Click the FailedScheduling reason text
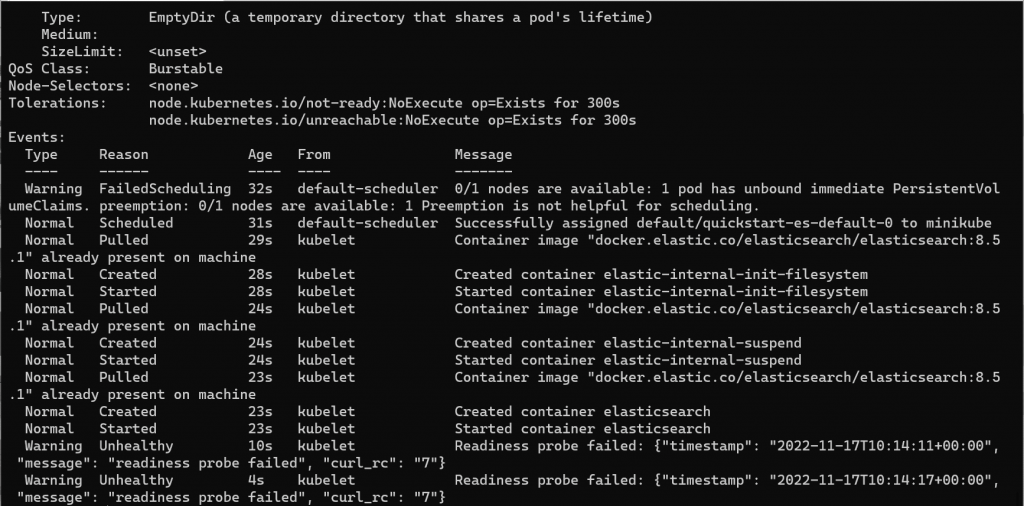 [165, 189]
